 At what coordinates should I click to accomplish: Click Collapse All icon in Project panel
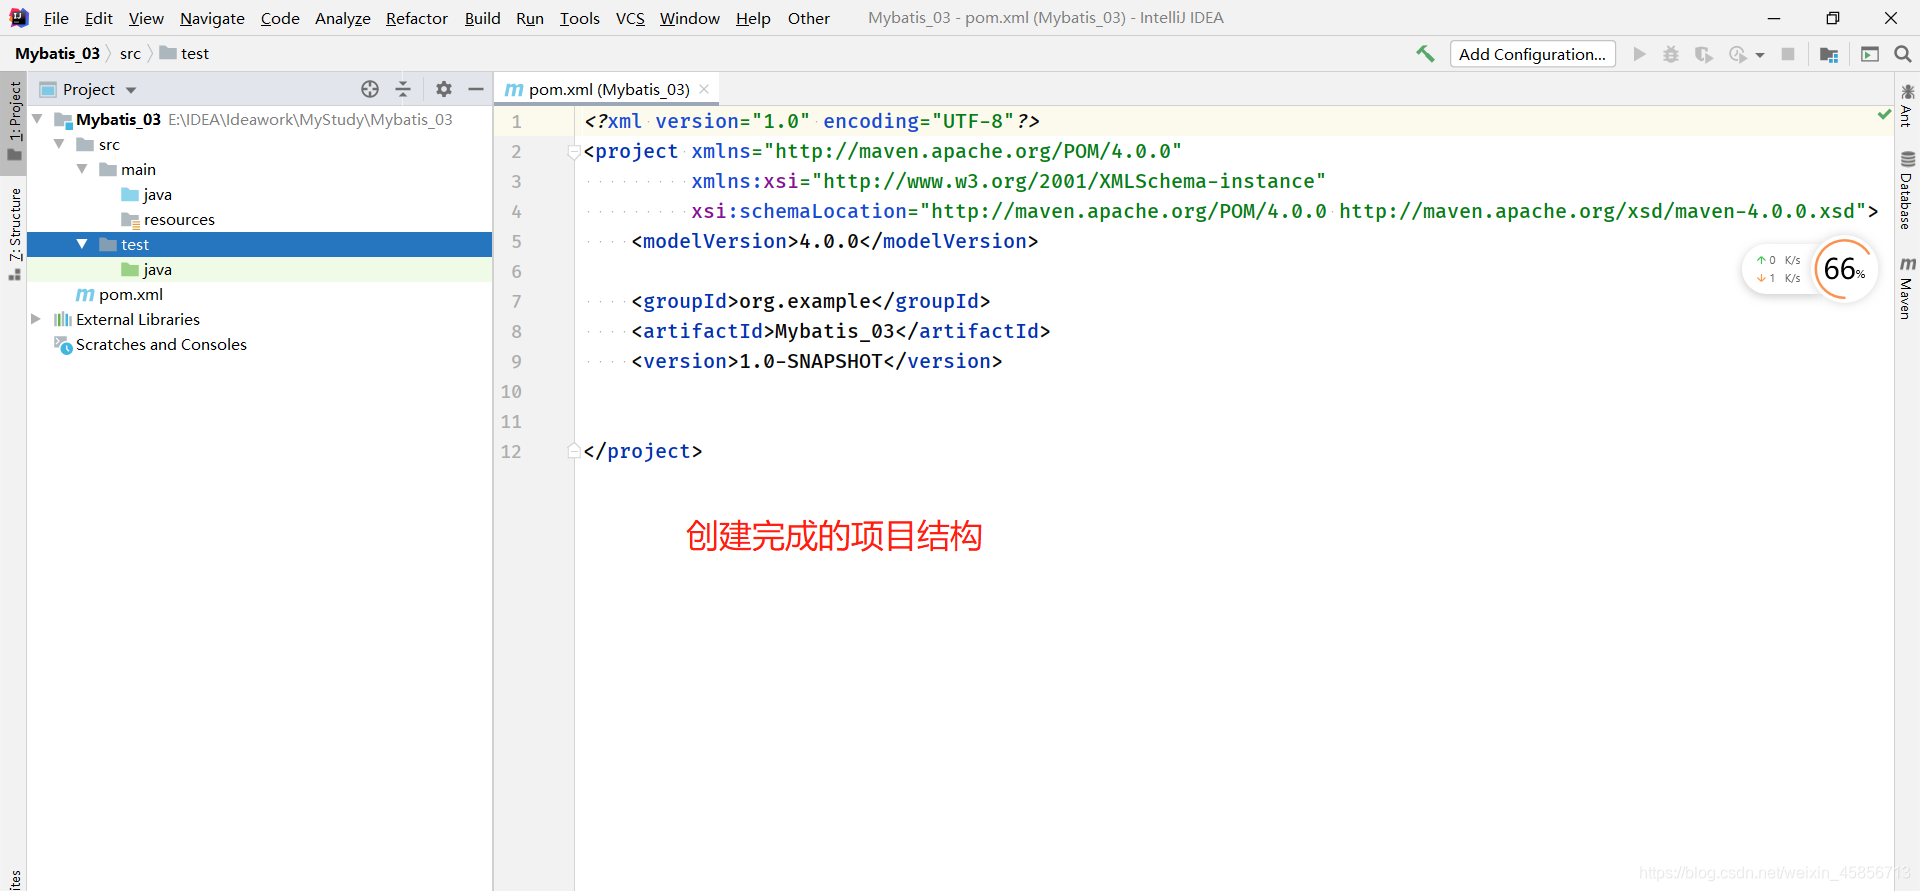403,89
